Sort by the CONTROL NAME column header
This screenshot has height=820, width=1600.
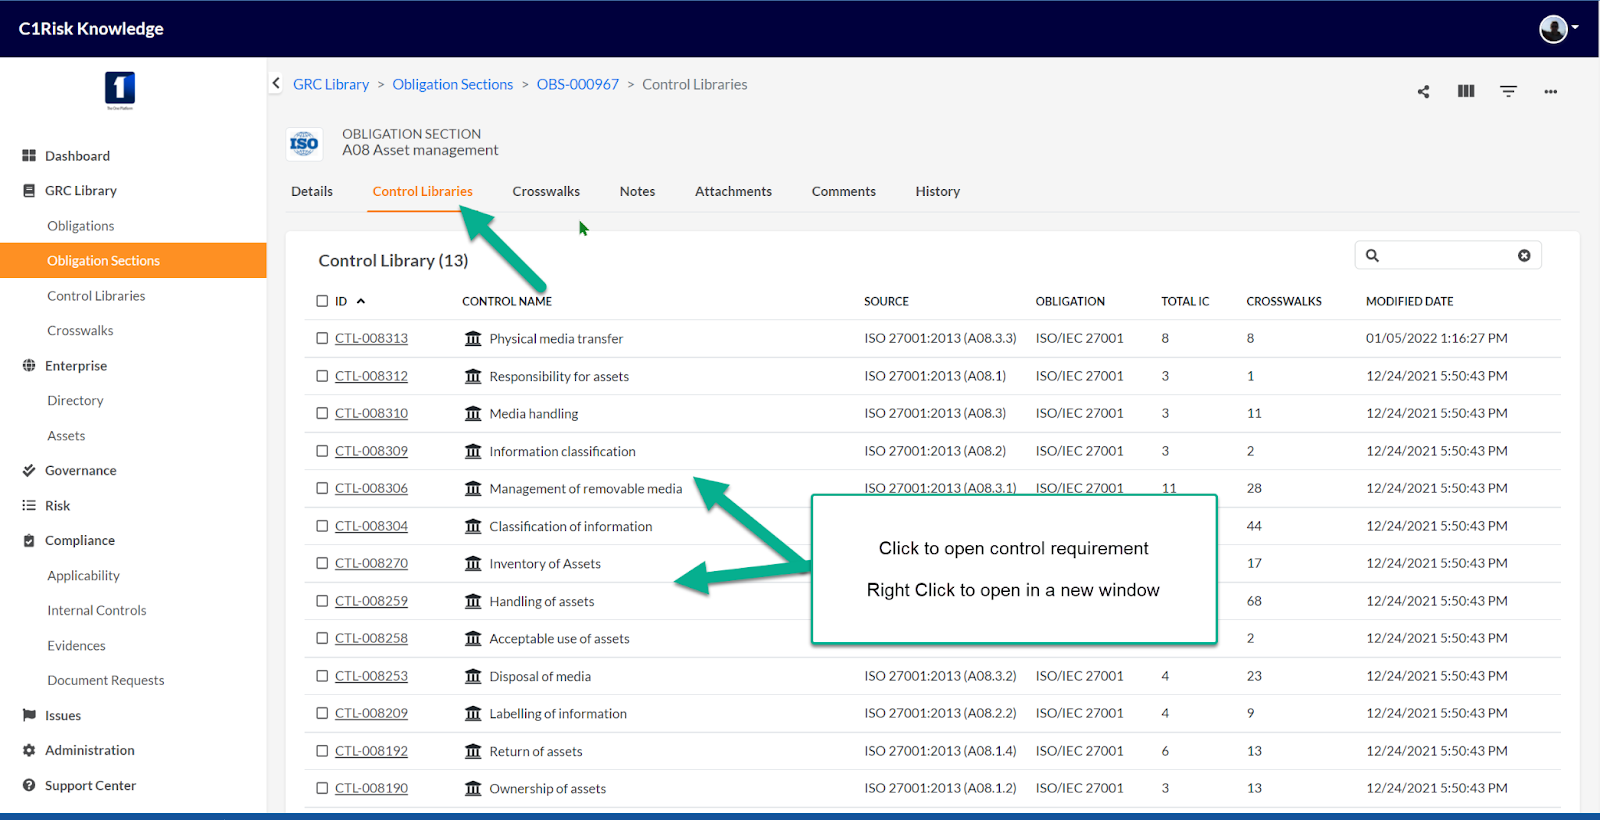point(507,301)
